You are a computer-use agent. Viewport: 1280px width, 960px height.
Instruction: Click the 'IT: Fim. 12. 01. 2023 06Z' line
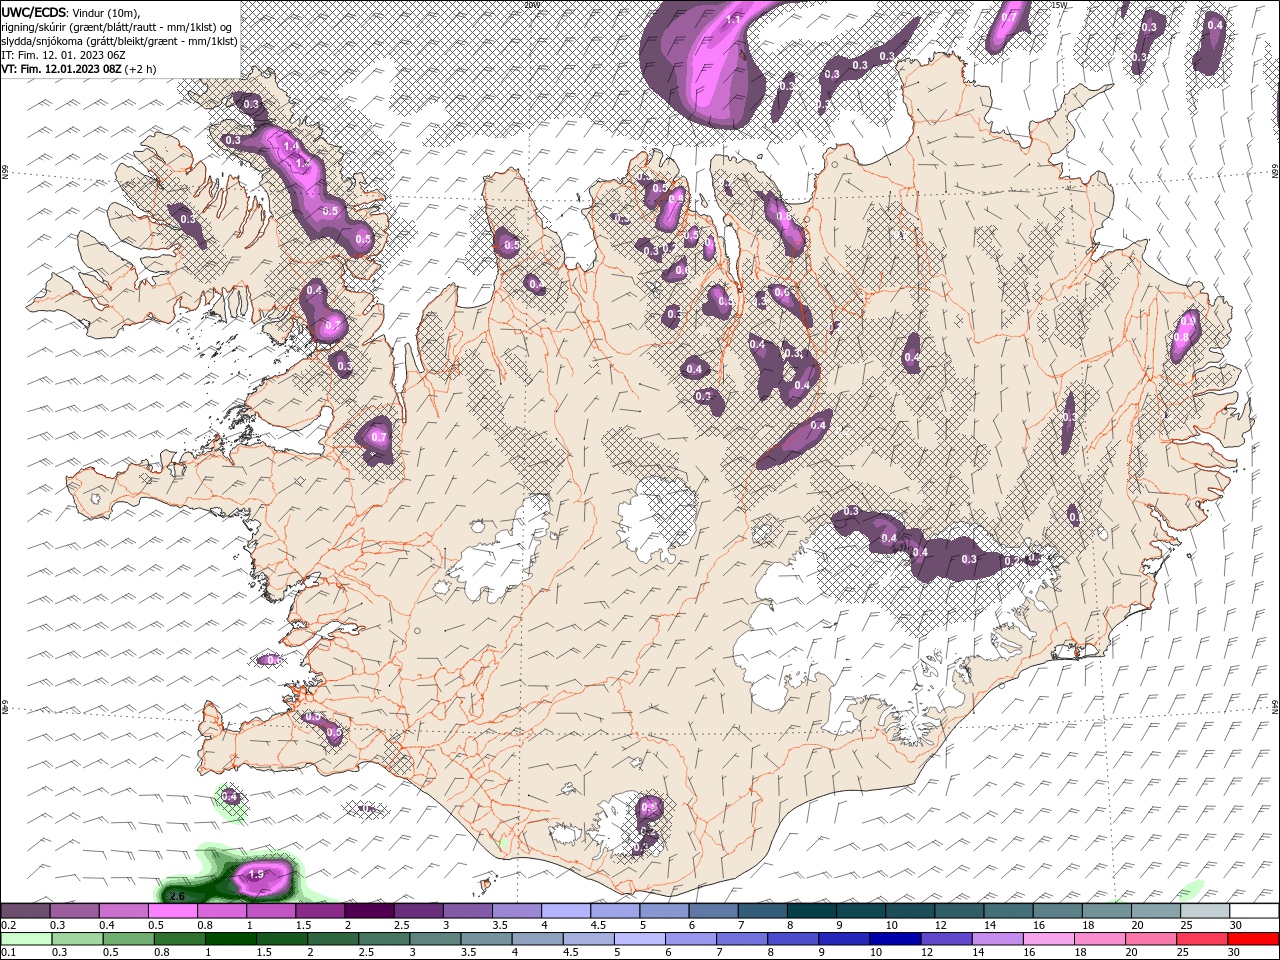(63, 55)
